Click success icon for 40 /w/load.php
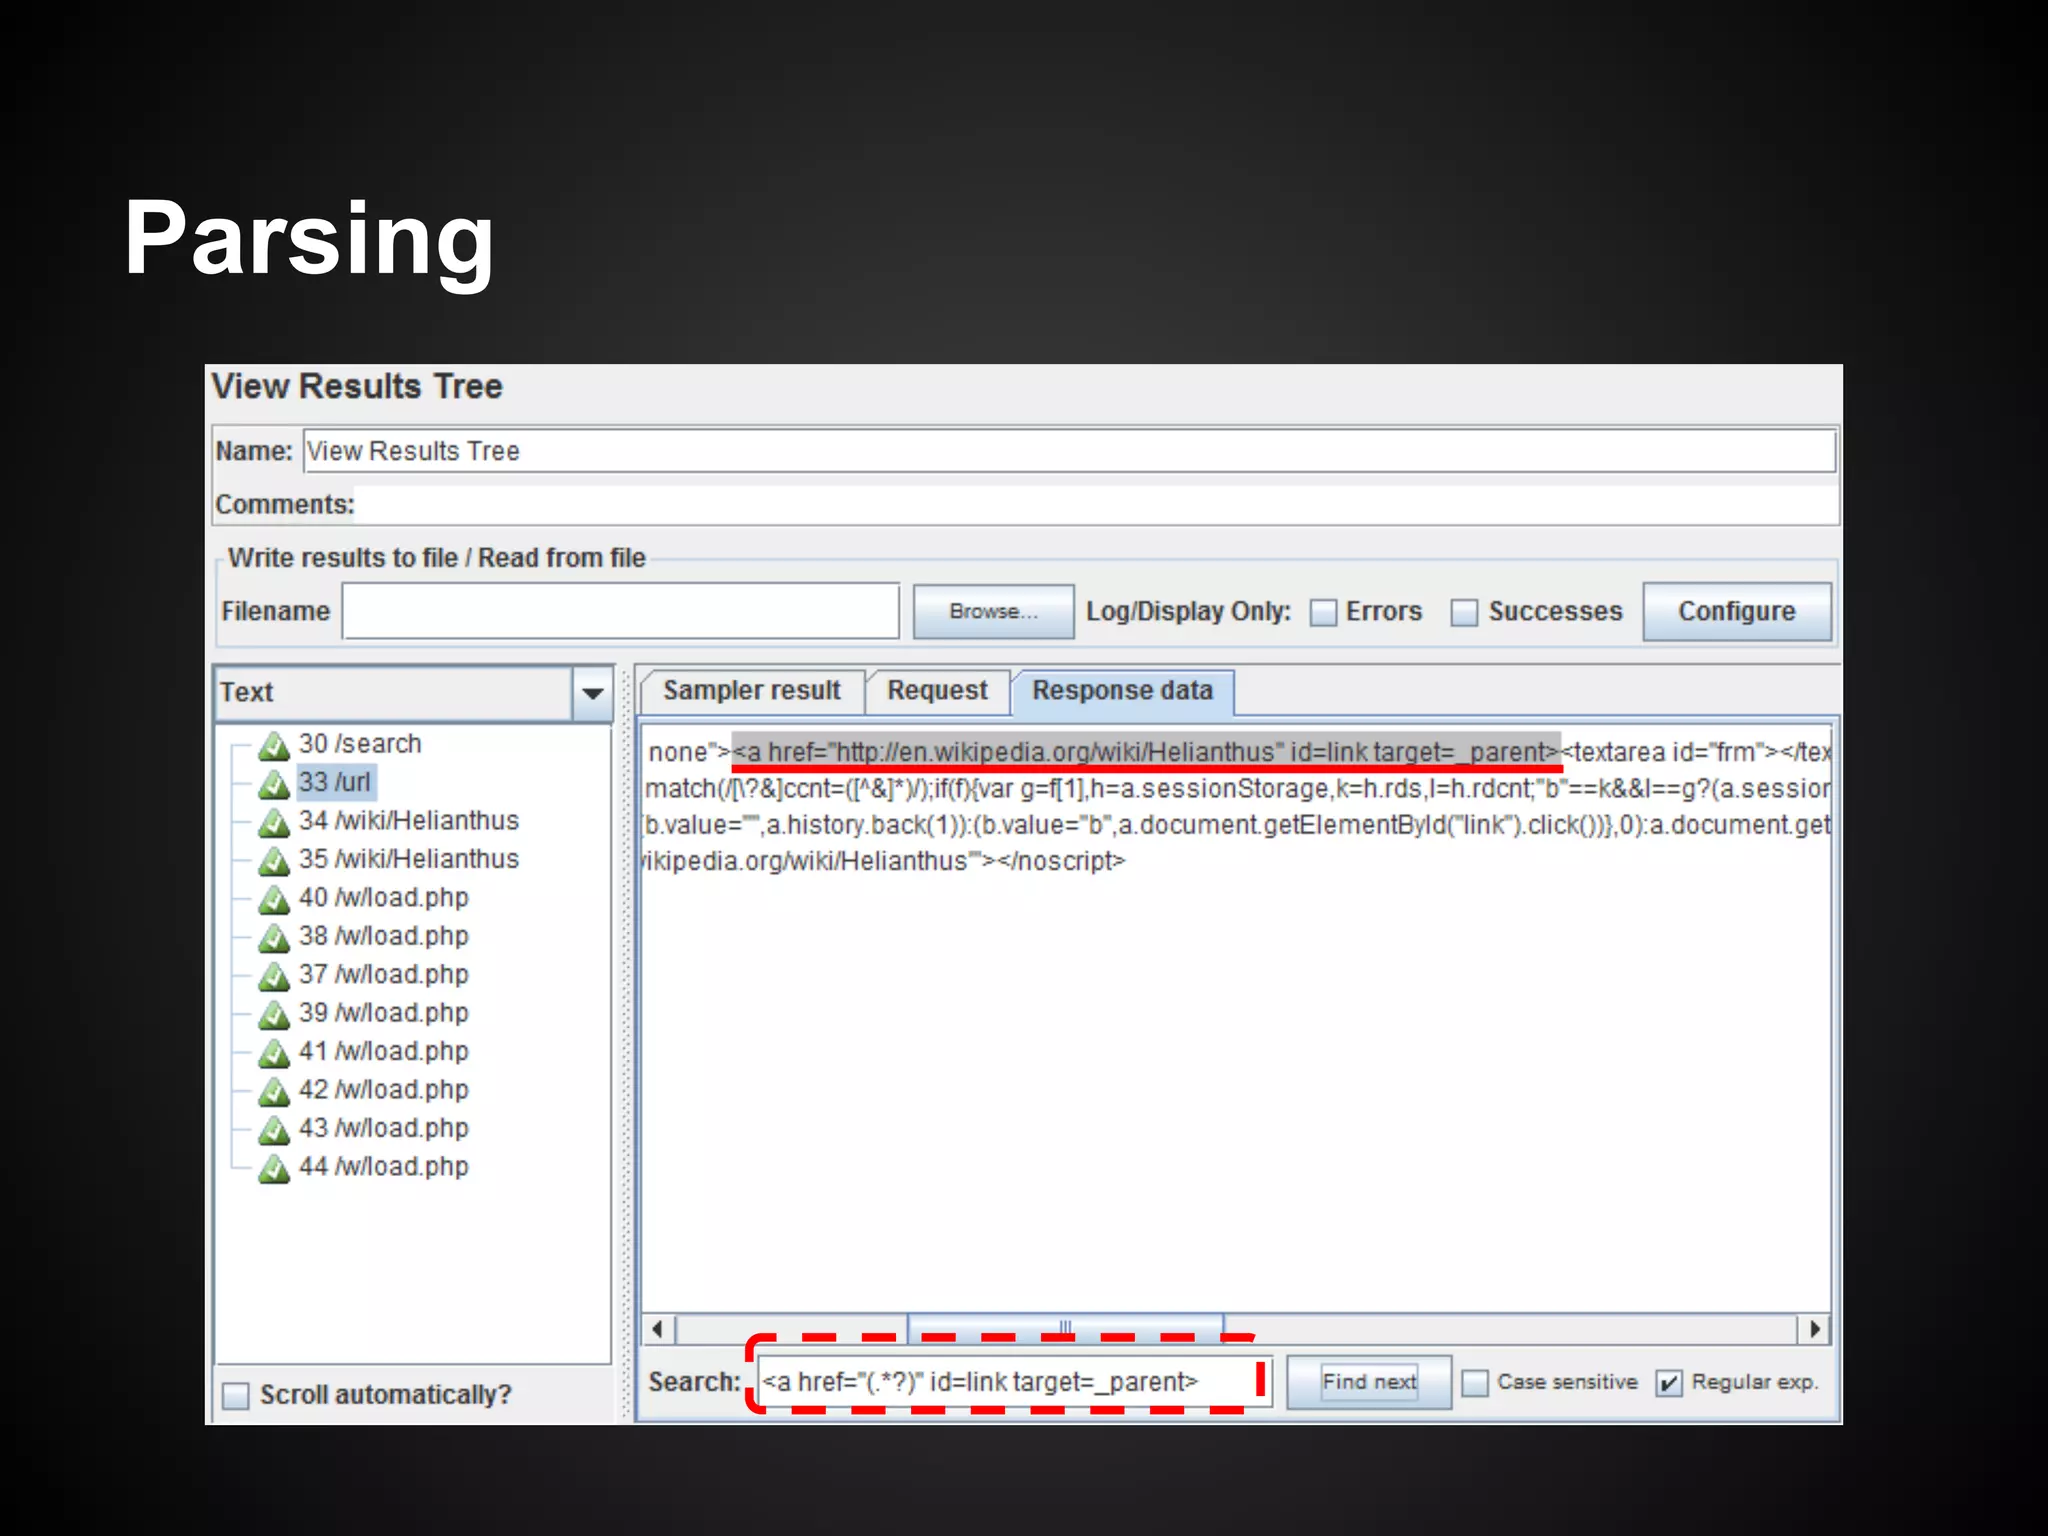 [273, 899]
